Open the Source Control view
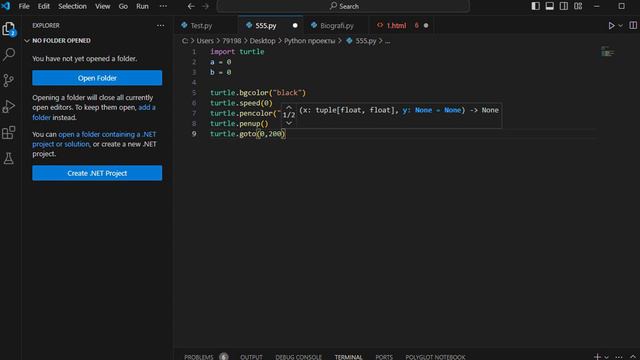 9,80
